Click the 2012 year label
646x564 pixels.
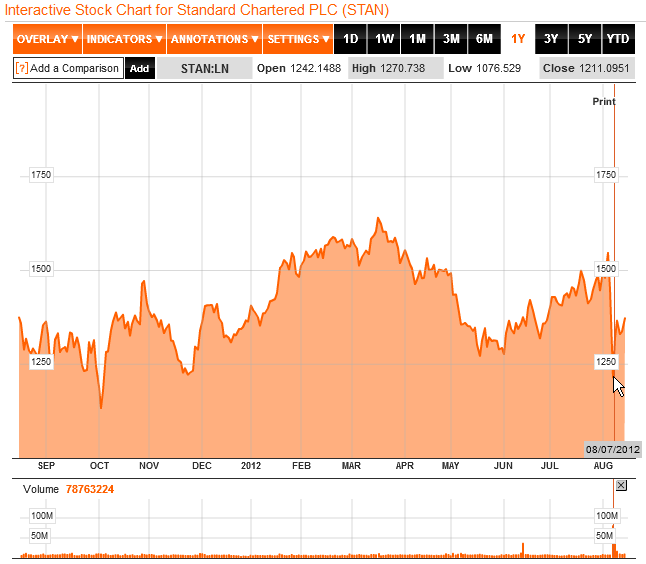[251, 466]
